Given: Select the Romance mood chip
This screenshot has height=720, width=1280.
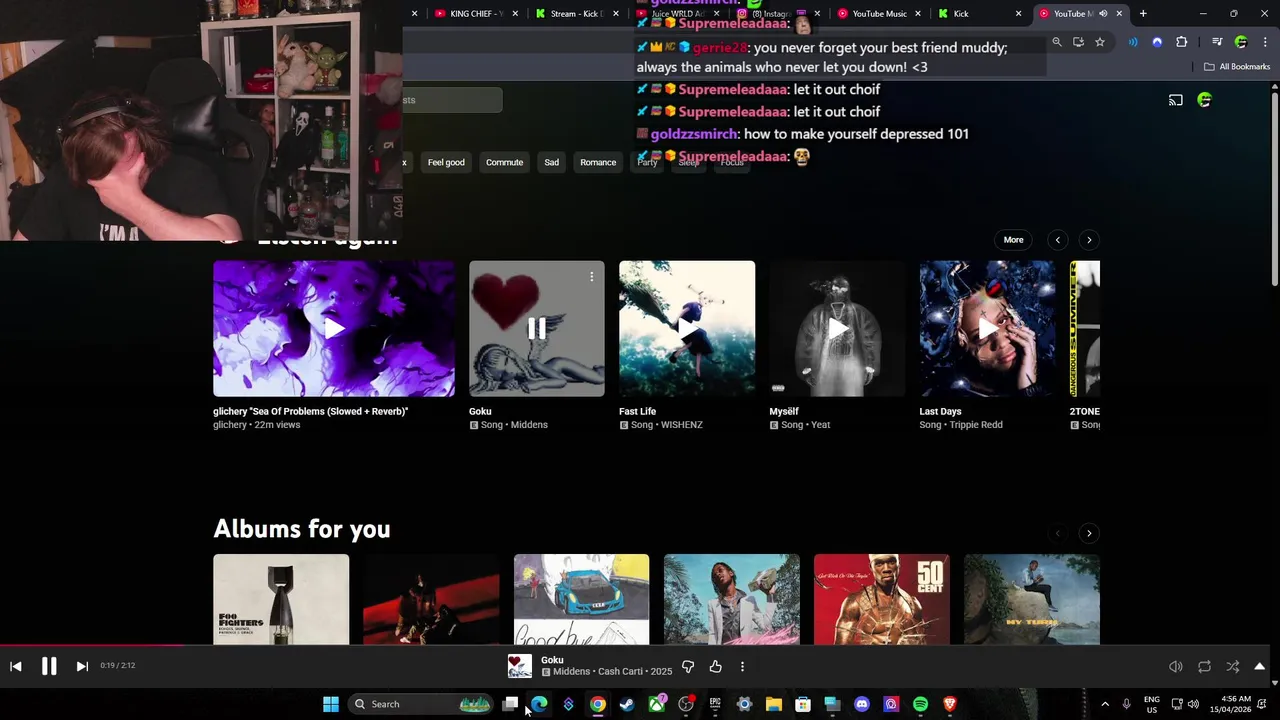Looking at the screenshot, I should [598, 162].
